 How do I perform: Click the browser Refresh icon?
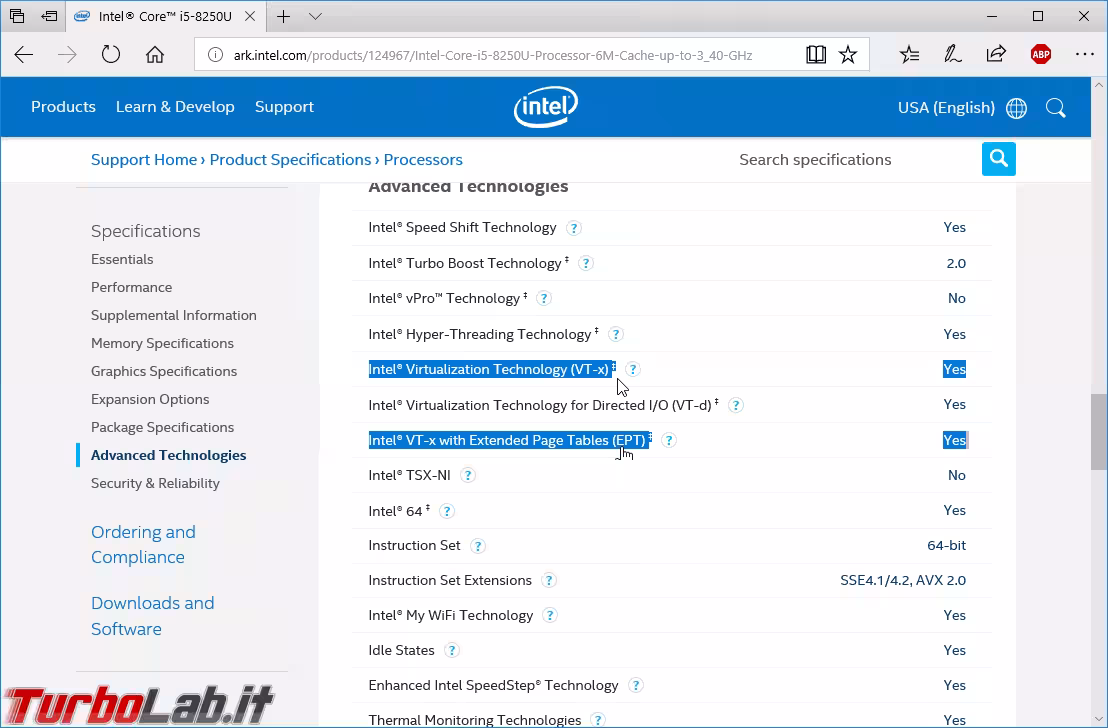pyautogui.click(x=111, y=55)
